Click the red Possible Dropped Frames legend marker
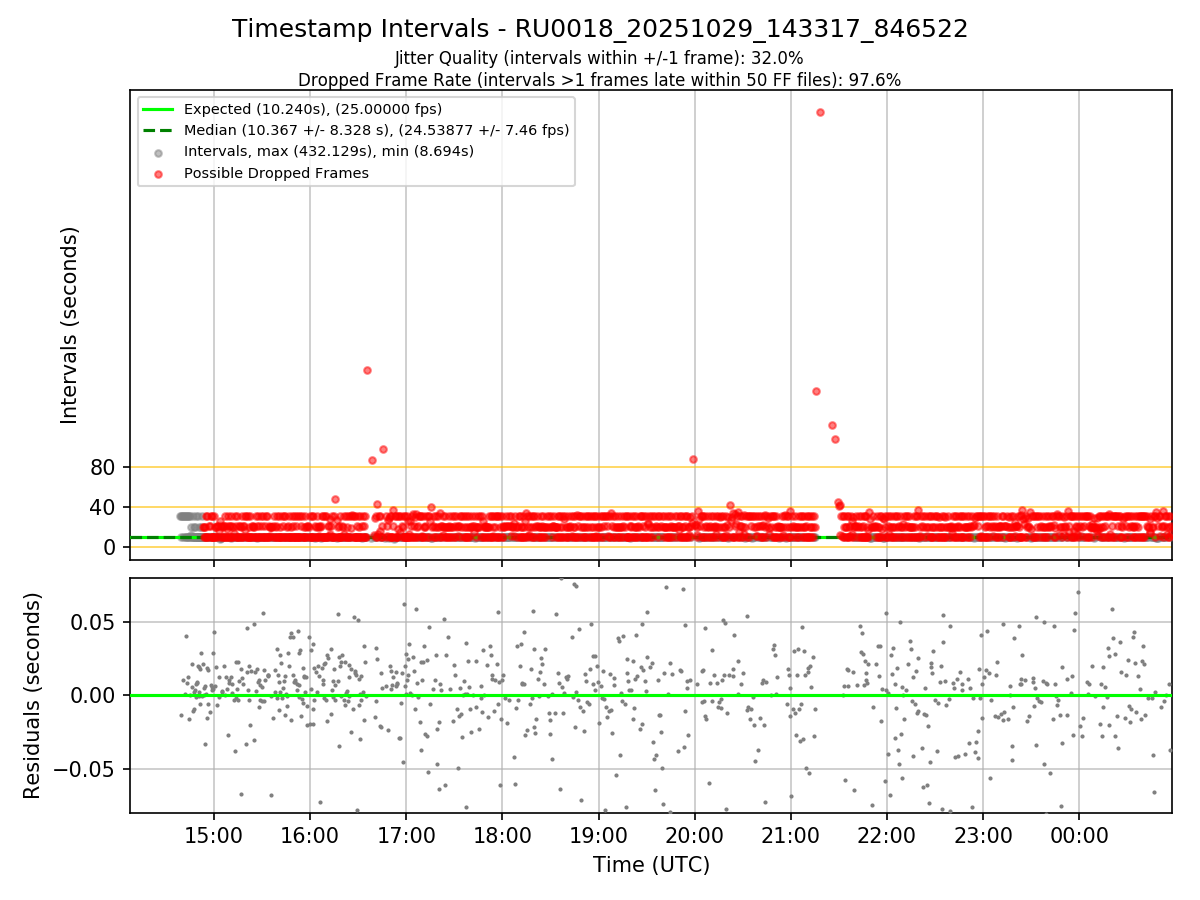Viewport: 1200px width, 900px height. coord(158,173)
